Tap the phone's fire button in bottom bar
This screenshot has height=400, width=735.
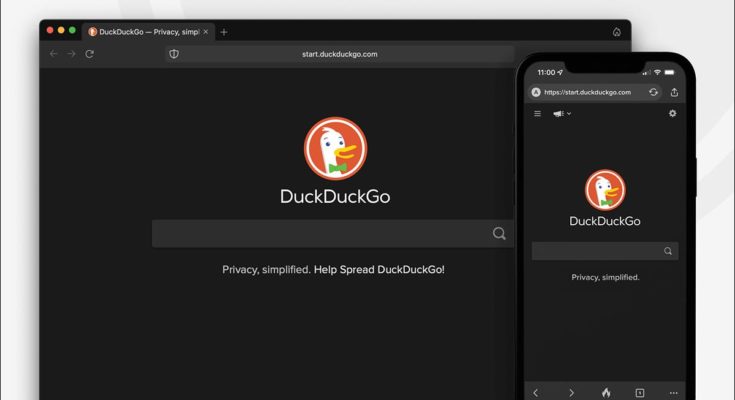[x=605, y=392]
